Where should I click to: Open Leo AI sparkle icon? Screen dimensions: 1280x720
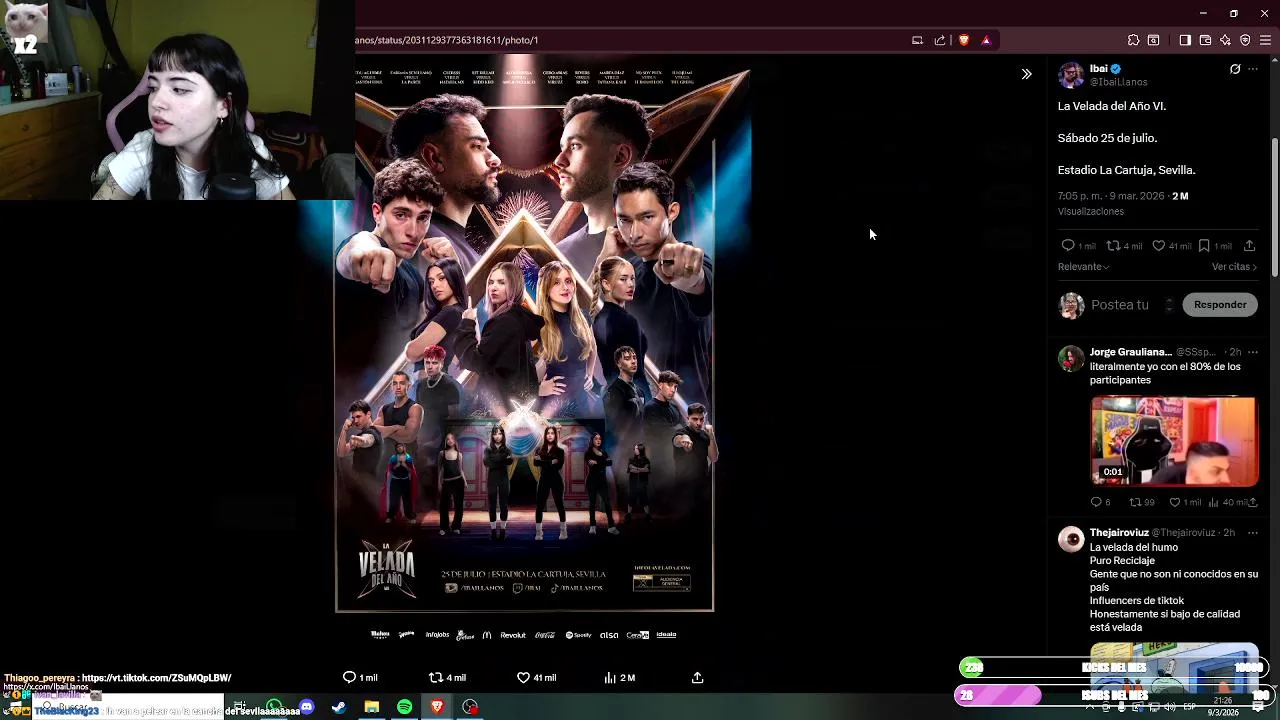pyautogui.click(x=1225, y=40)
